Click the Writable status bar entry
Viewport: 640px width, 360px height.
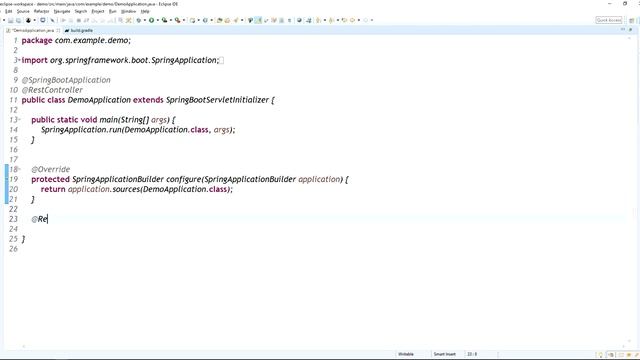point(406,354)
